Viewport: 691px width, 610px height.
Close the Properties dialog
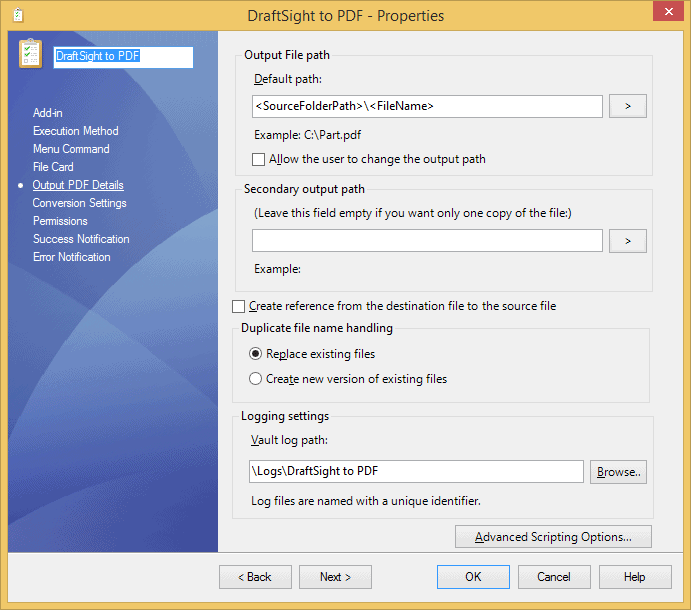pos(668,11)
